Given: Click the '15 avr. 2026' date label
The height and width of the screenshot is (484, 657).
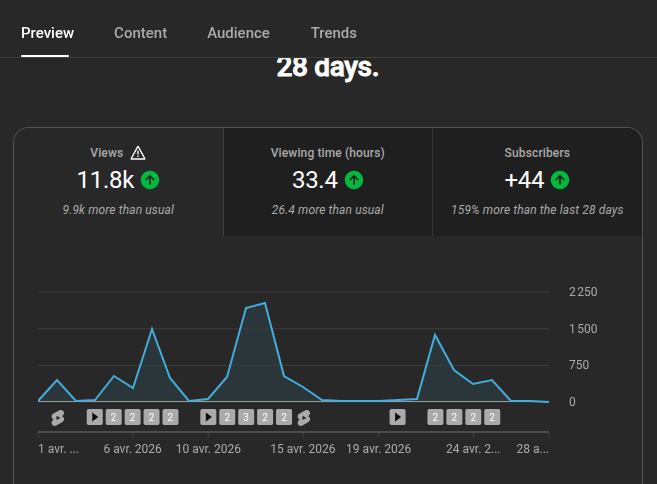Looking at the screenshot, I should click(x=303, y=449).
